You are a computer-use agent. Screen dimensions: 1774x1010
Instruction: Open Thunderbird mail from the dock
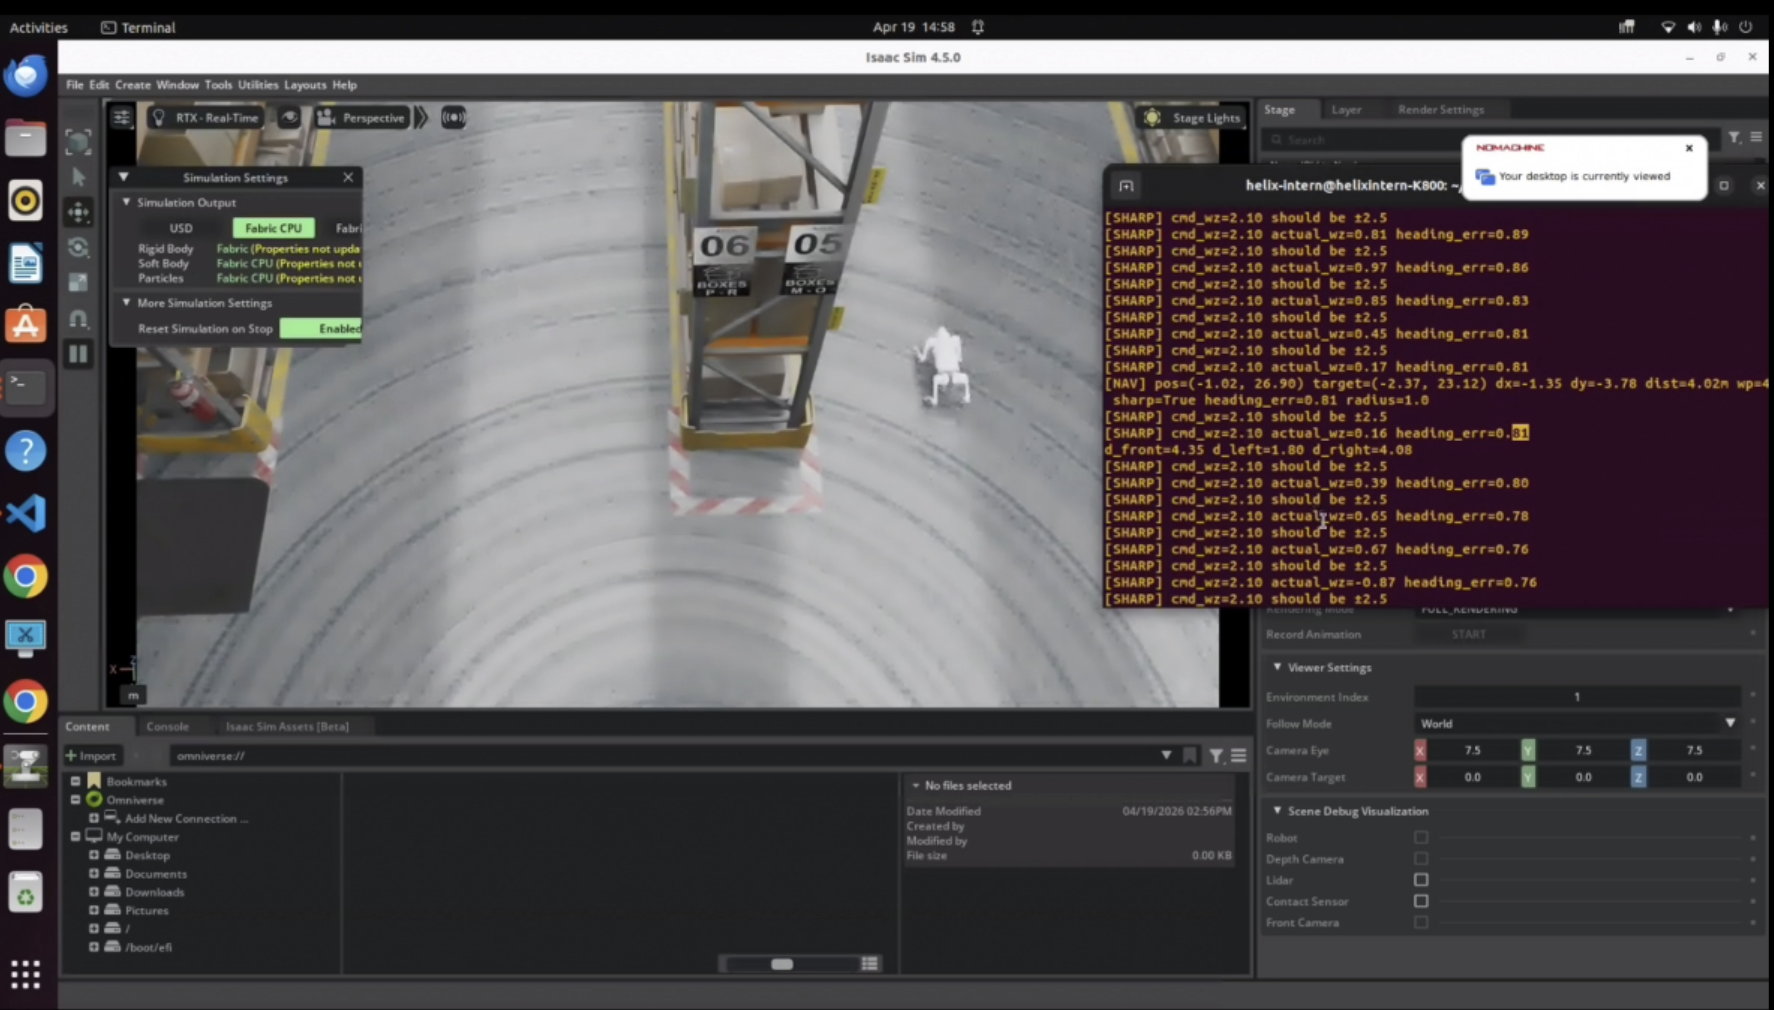[x=26, y=75]
